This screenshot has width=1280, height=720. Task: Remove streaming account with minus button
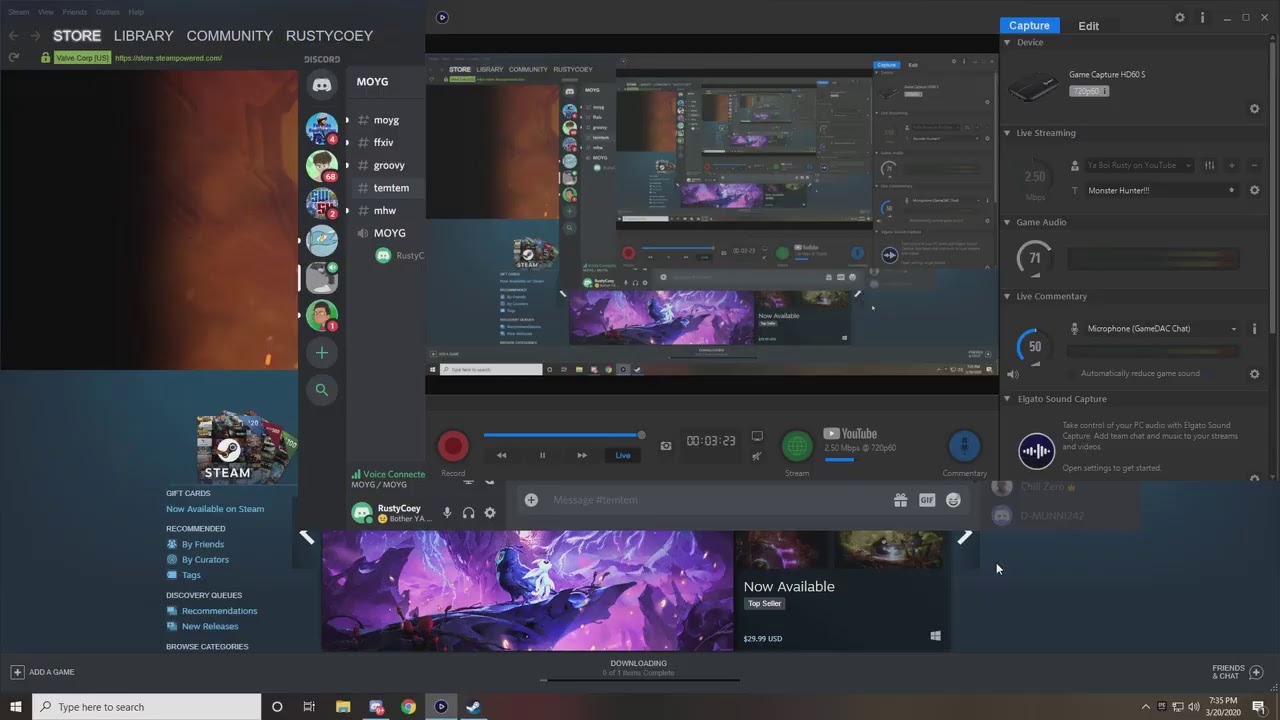pyautogui.click(x=1255, y=166)
